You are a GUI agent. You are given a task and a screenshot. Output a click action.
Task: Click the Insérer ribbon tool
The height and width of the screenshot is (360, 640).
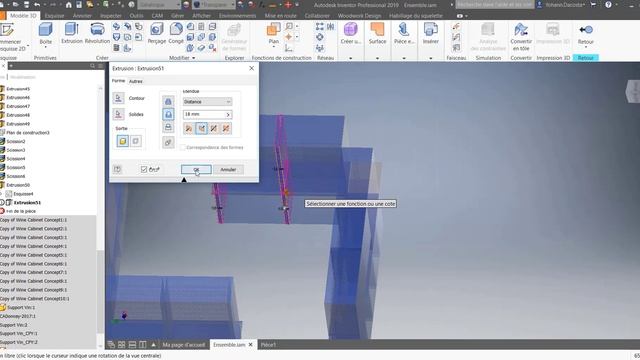[431, 33]
